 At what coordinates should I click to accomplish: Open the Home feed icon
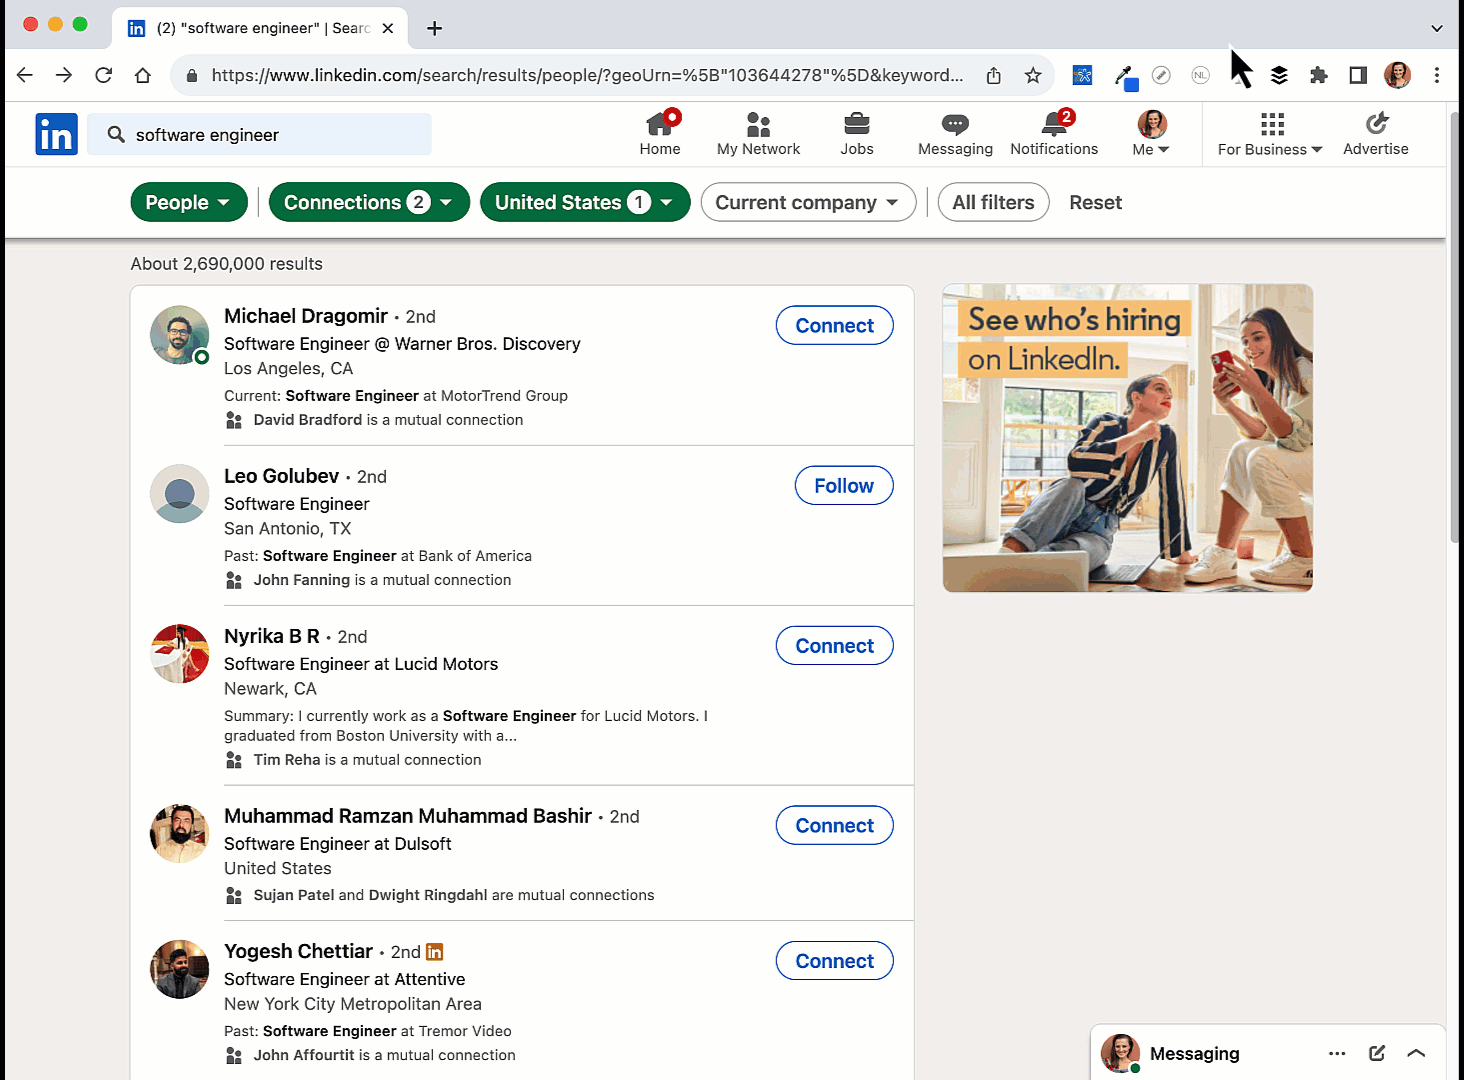click(x=659, y=124)
